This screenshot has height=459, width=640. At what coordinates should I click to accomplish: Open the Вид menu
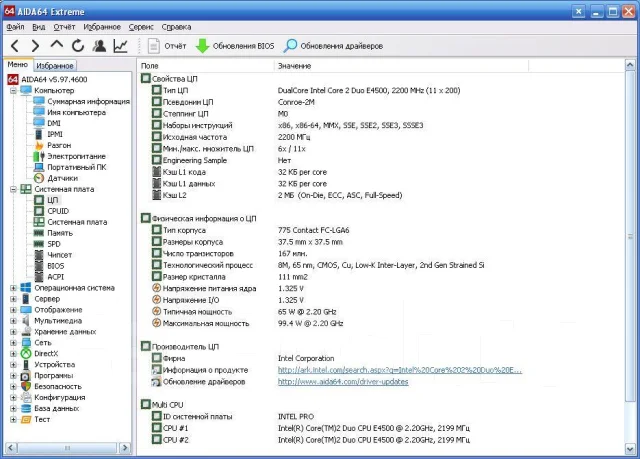tap(38, 27)
